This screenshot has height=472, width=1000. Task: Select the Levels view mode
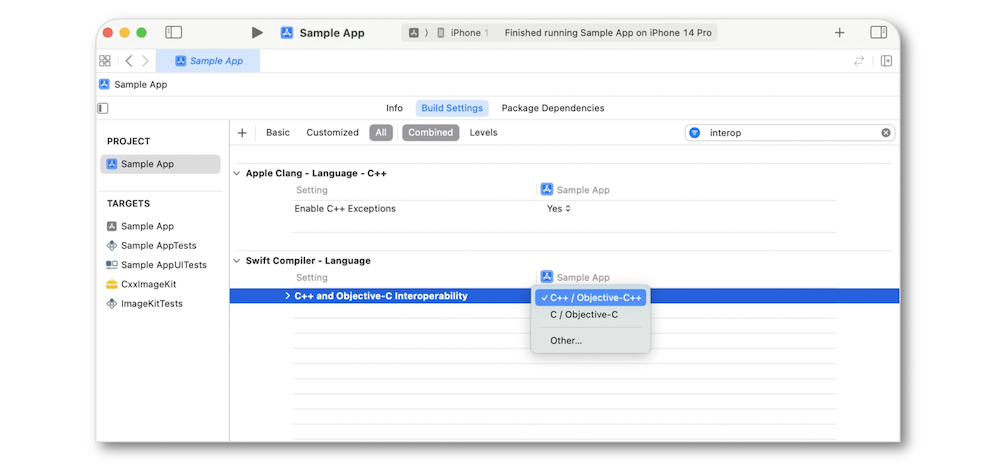click(483, 133)
